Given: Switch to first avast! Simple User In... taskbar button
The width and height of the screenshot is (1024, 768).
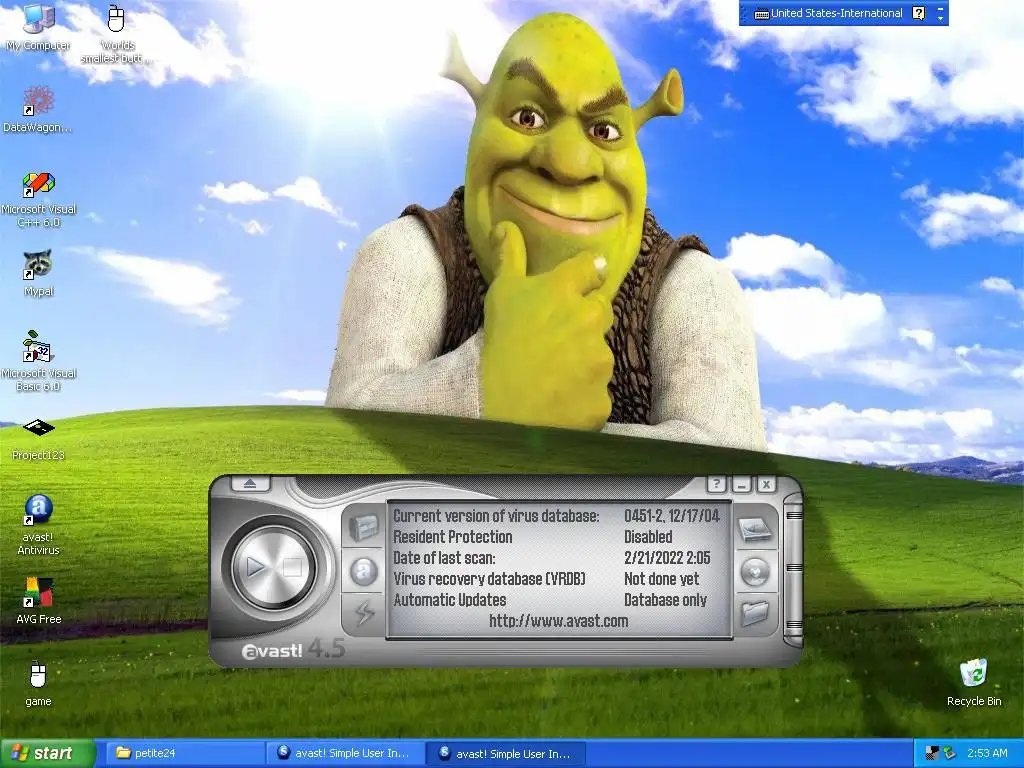Looking at the screenshot, I should 345,753.
